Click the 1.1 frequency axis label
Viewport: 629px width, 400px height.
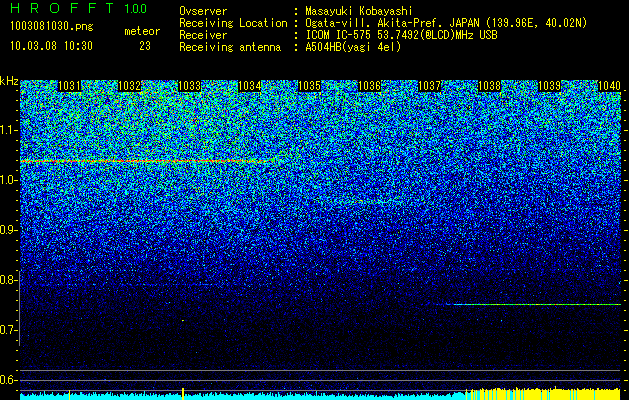(8, 130)
